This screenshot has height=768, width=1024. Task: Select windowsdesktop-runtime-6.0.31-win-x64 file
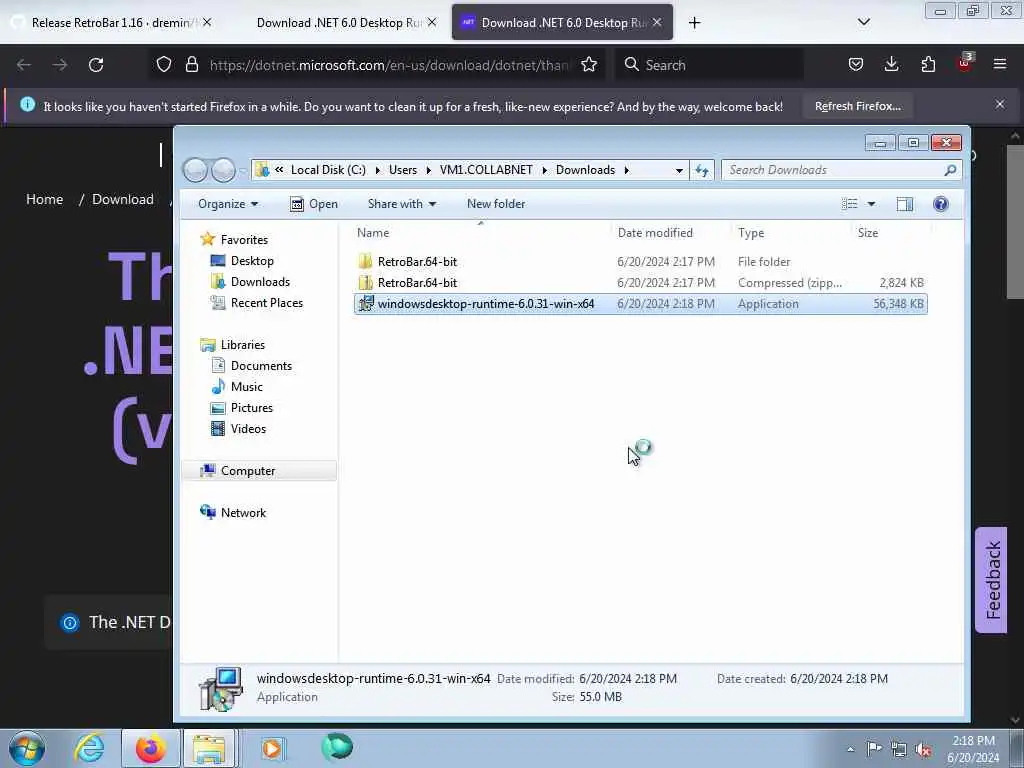[x=641, y=304]
